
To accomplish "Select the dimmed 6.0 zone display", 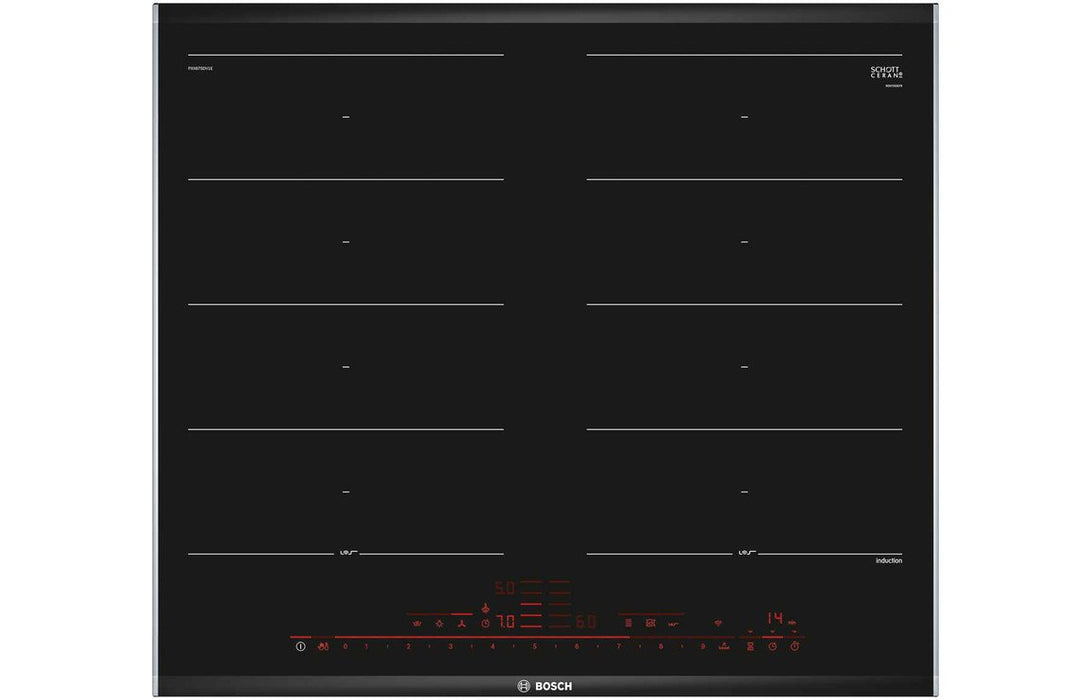I will point(585,622).
